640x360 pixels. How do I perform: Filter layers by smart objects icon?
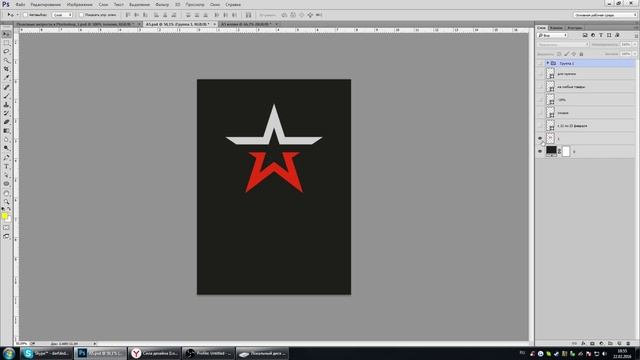point(617,36)
